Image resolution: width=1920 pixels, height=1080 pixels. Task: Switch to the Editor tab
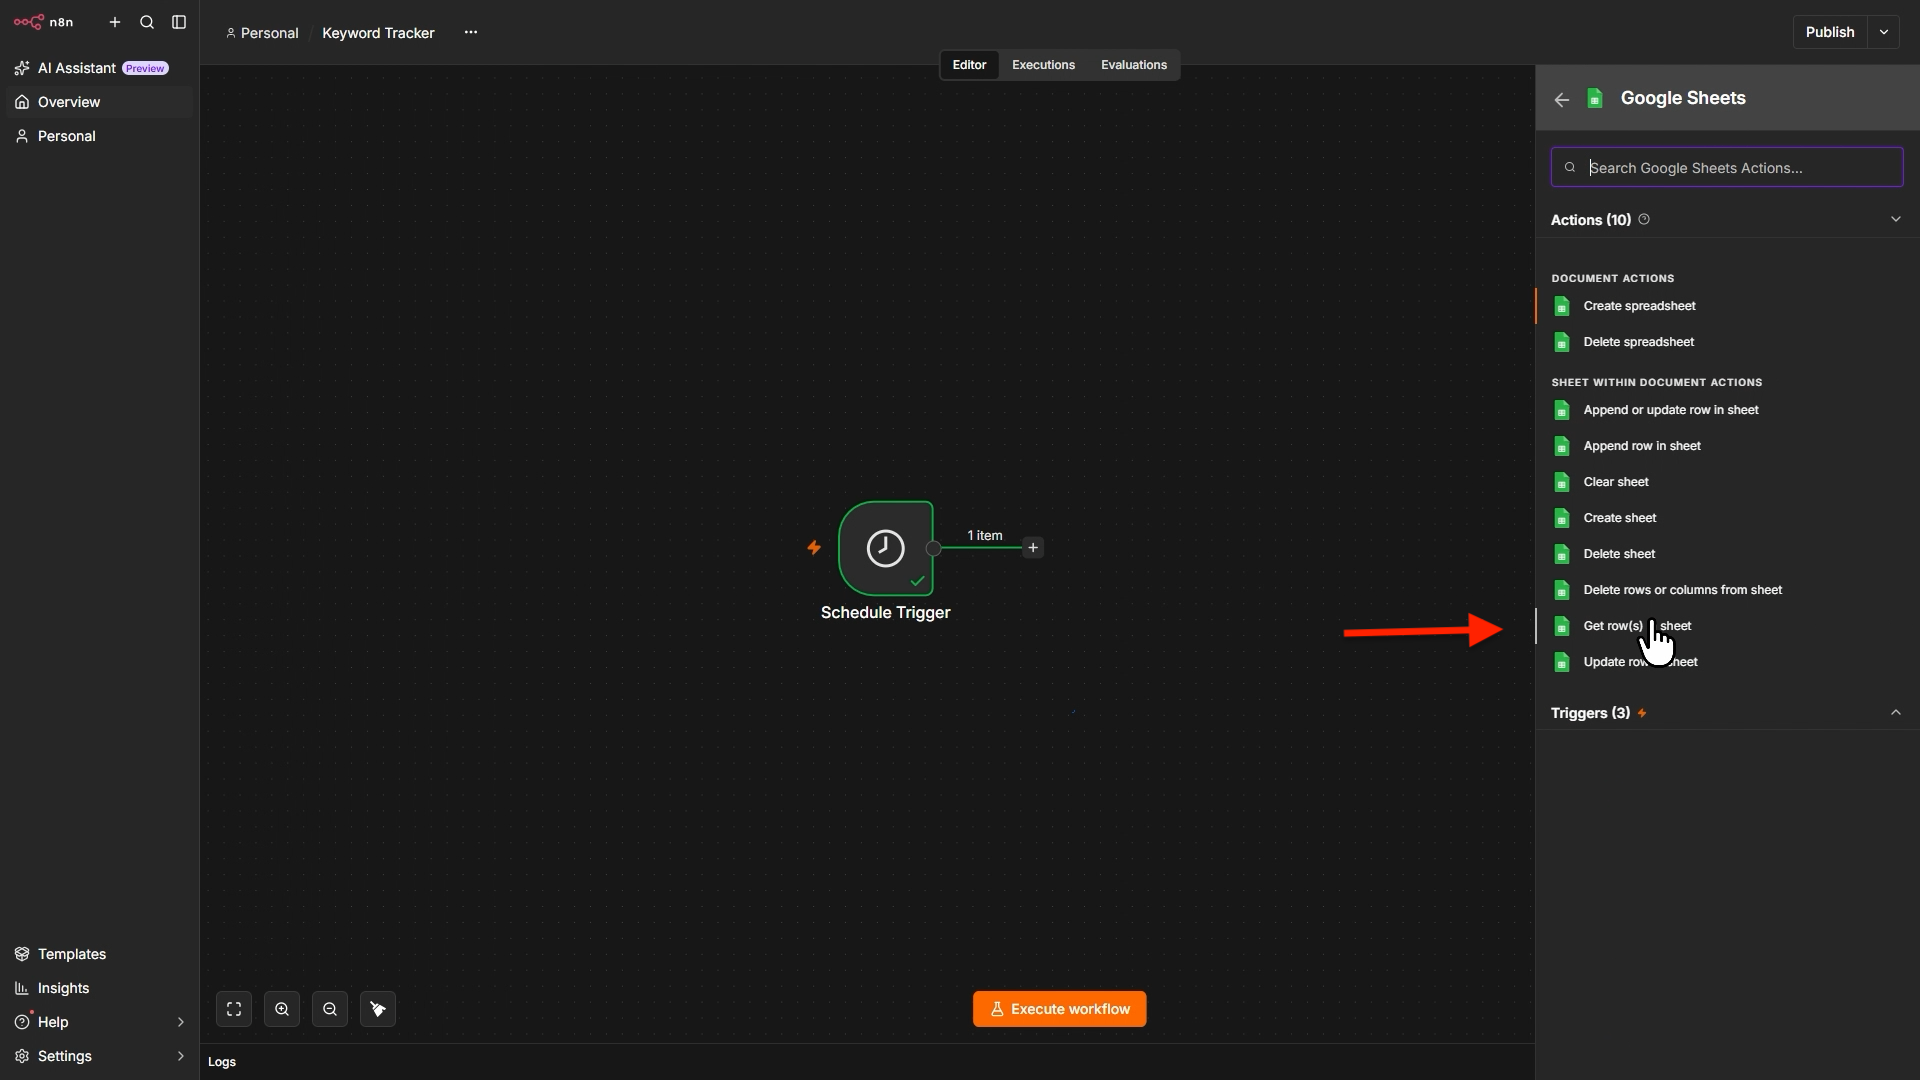pos(969,65)
